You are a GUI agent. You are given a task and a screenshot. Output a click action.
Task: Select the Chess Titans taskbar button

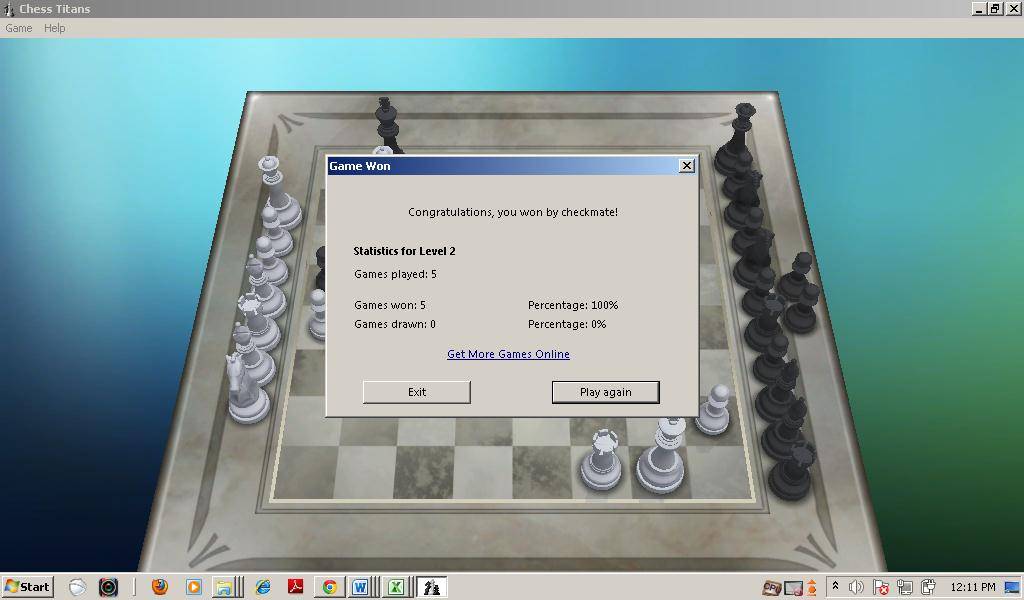(x=431, y=587)
